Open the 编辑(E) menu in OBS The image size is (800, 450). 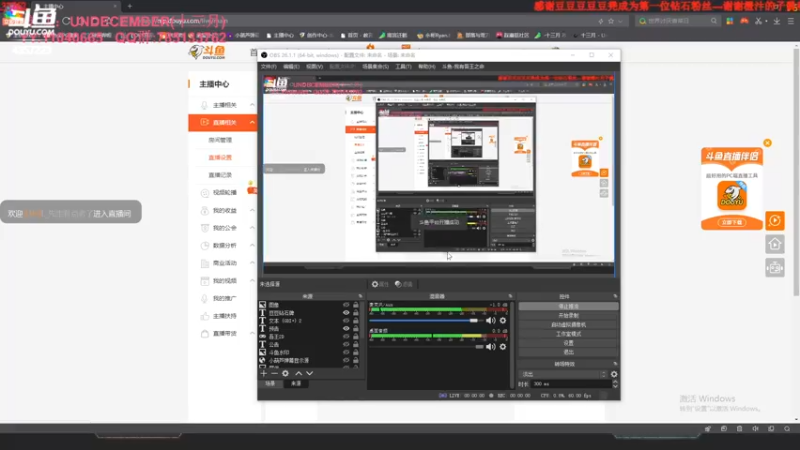pyautogui.click(x=291, y=66)
